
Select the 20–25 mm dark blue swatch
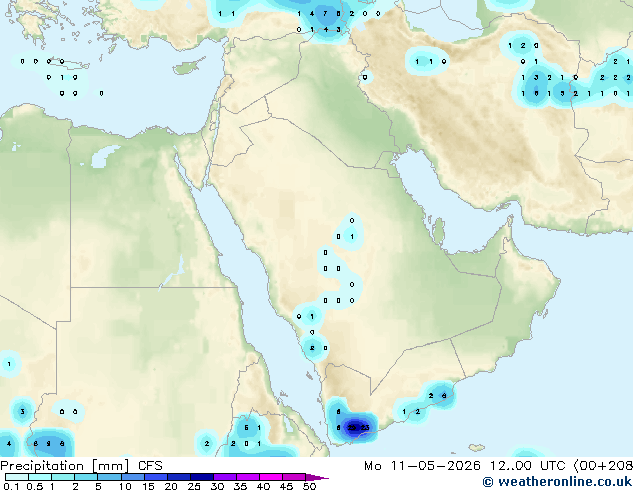(x=178, y=477)
